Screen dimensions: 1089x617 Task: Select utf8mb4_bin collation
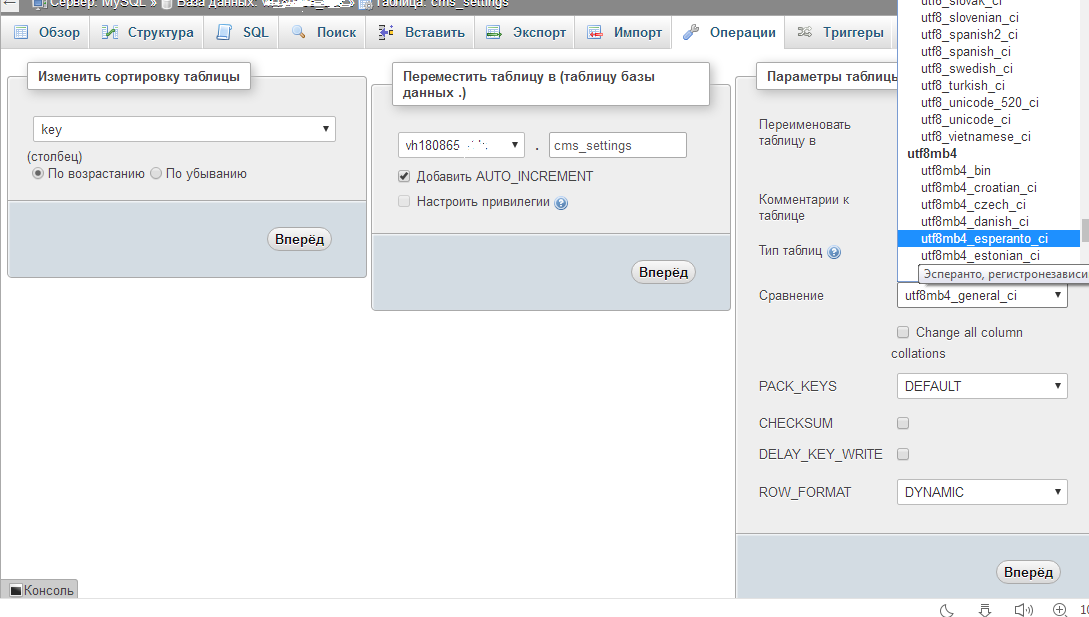point(988,171)
